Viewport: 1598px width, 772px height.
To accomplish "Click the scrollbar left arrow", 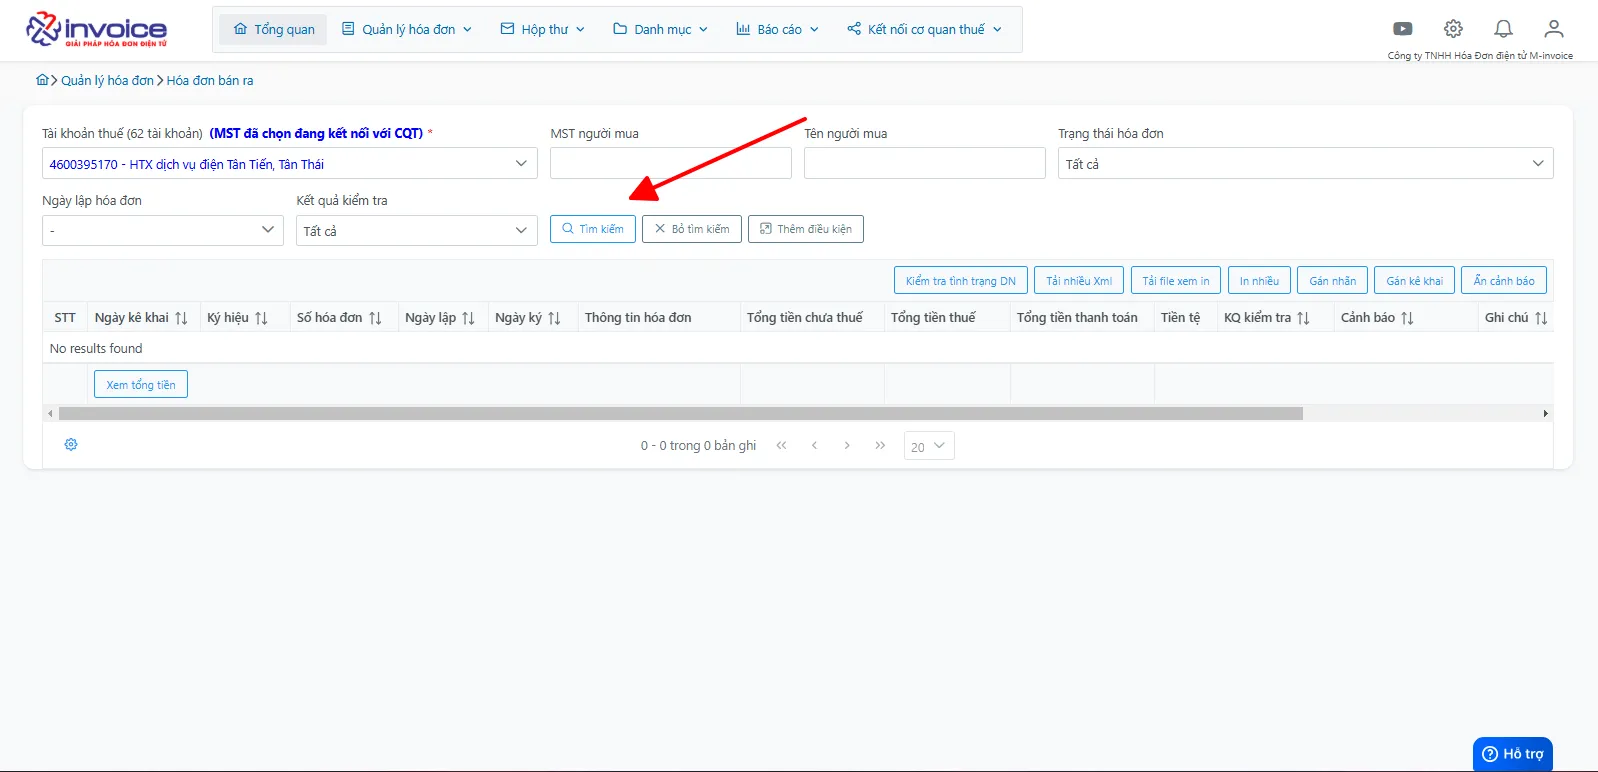I will [x=50, y=413].
